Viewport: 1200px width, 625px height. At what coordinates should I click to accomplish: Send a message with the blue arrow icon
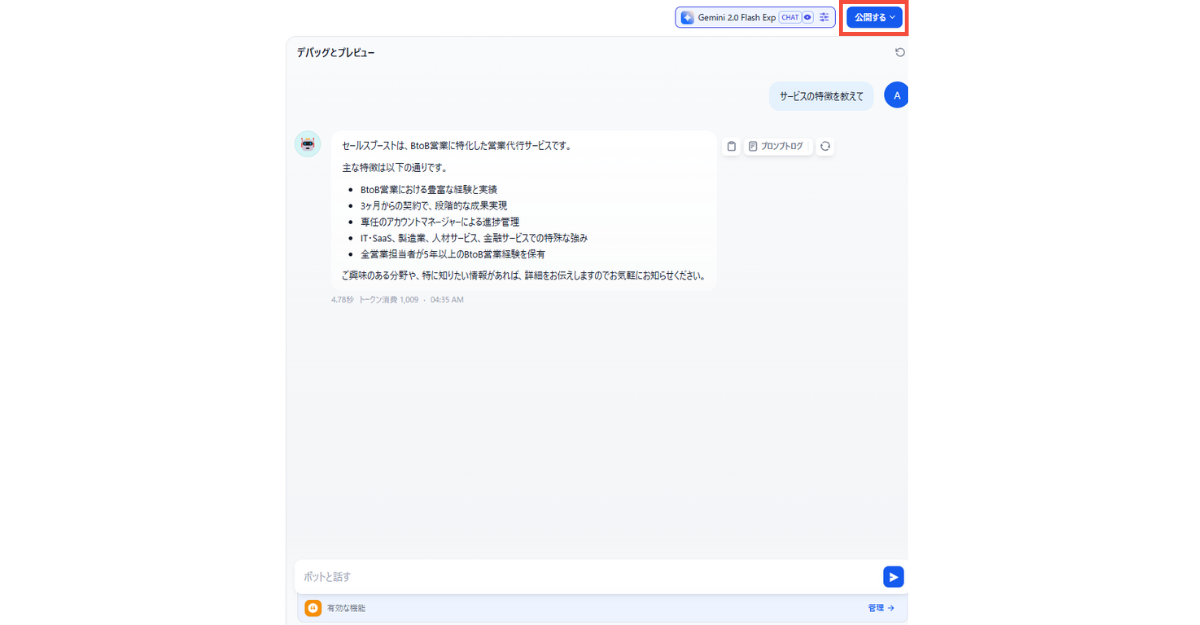pos(892,576)
